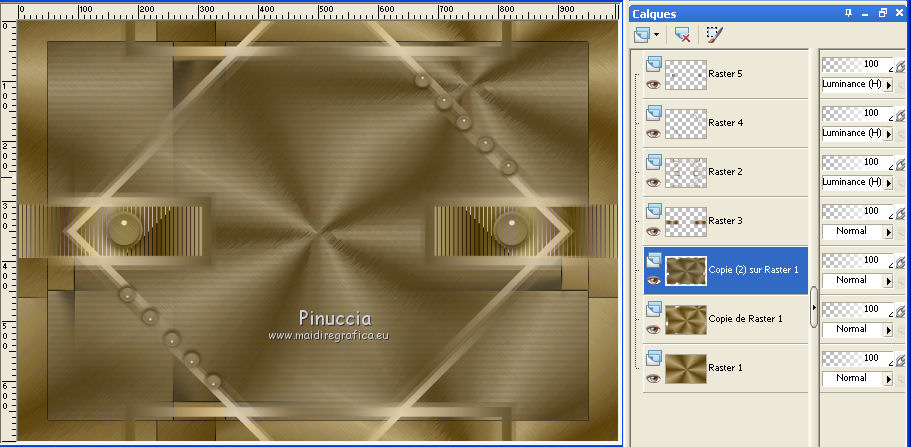
Task: Click the Raster 1 thumbnail
Action: click(x=686, y=369)
